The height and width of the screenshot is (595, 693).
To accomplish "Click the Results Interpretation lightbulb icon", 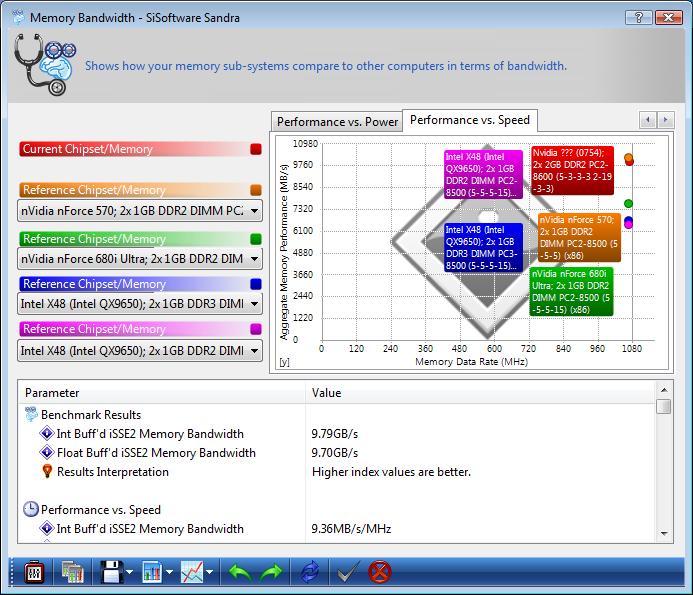I will coord(47,471).
